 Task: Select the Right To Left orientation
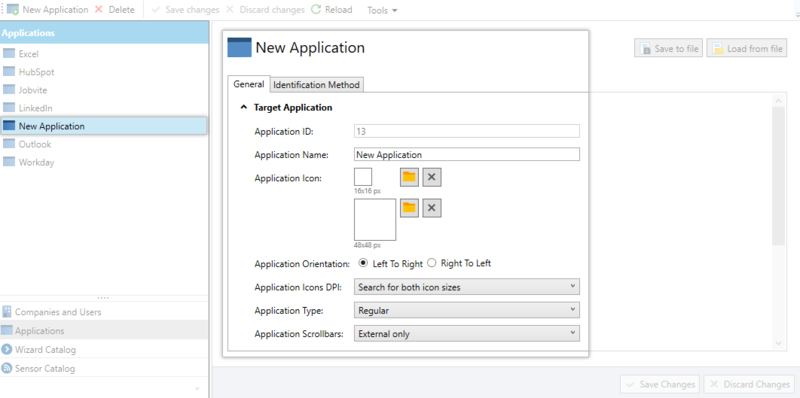pyautogui.click(x=432, y=263)
